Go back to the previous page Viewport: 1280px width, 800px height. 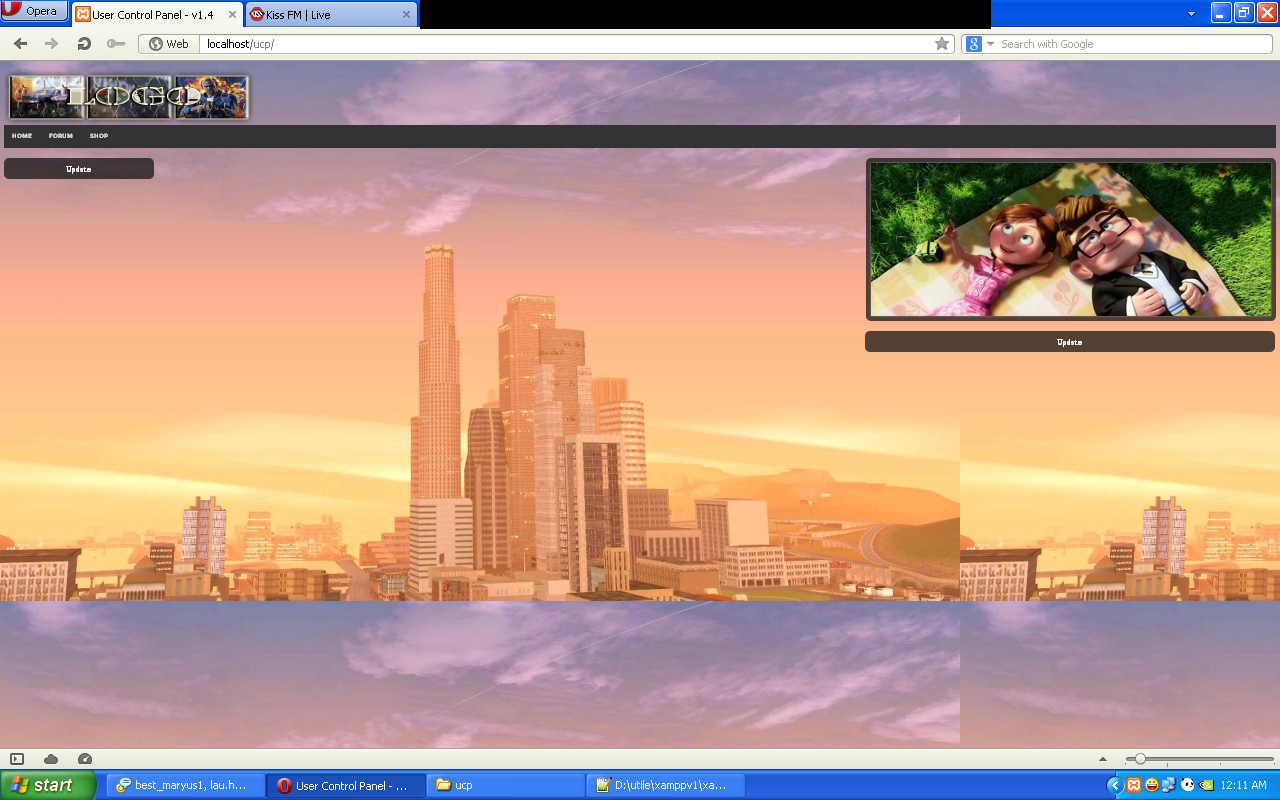click(x=20, y=44)
